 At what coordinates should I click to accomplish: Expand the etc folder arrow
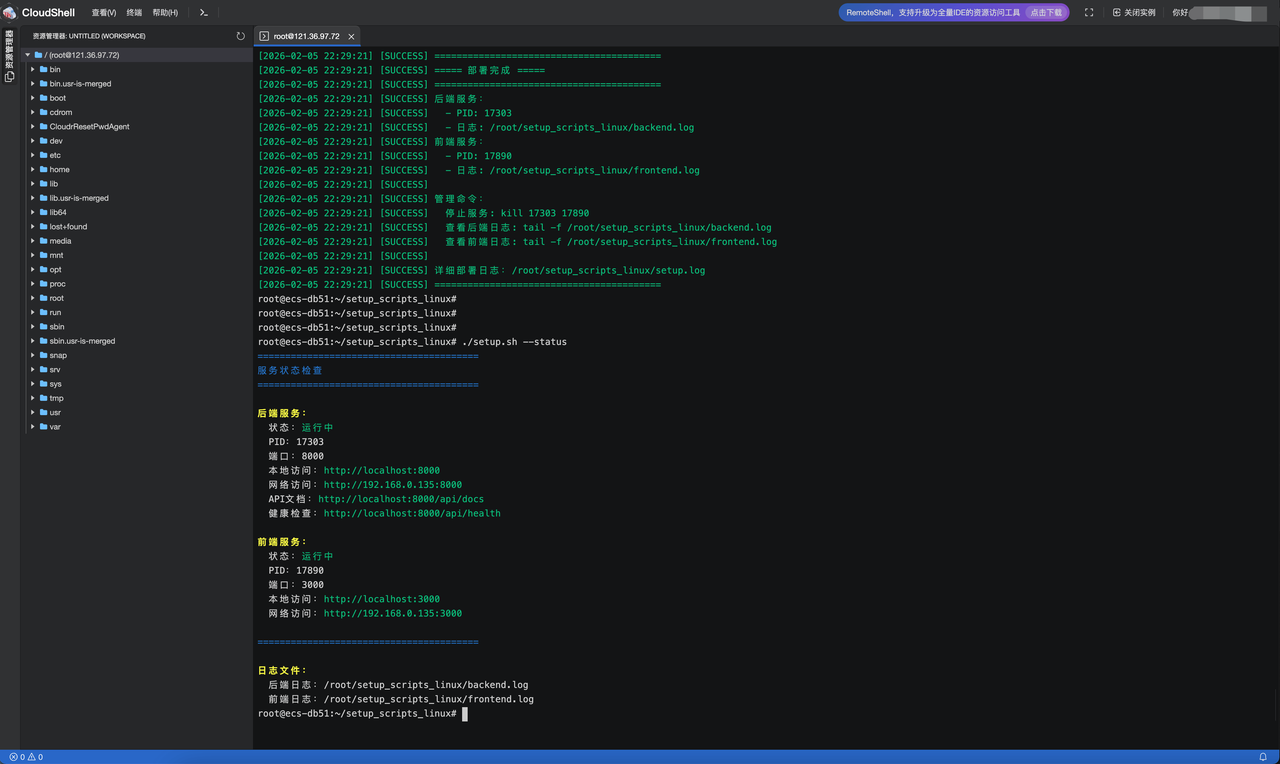[x=33, y=155]
